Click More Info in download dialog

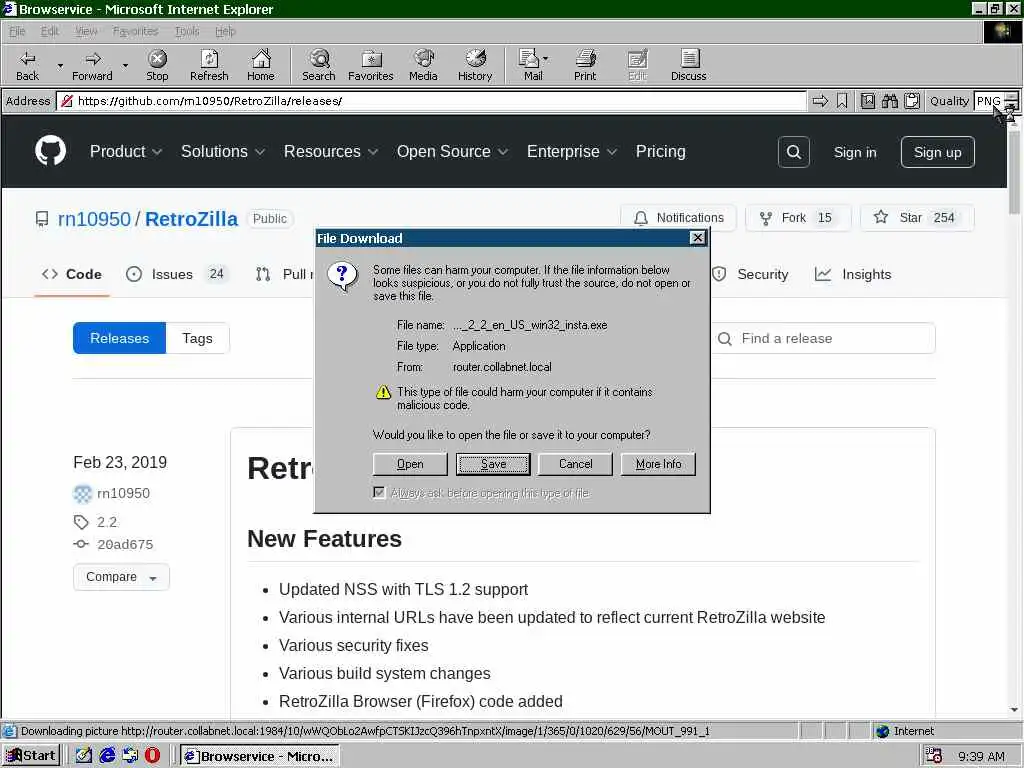click(x=658, y=464)
